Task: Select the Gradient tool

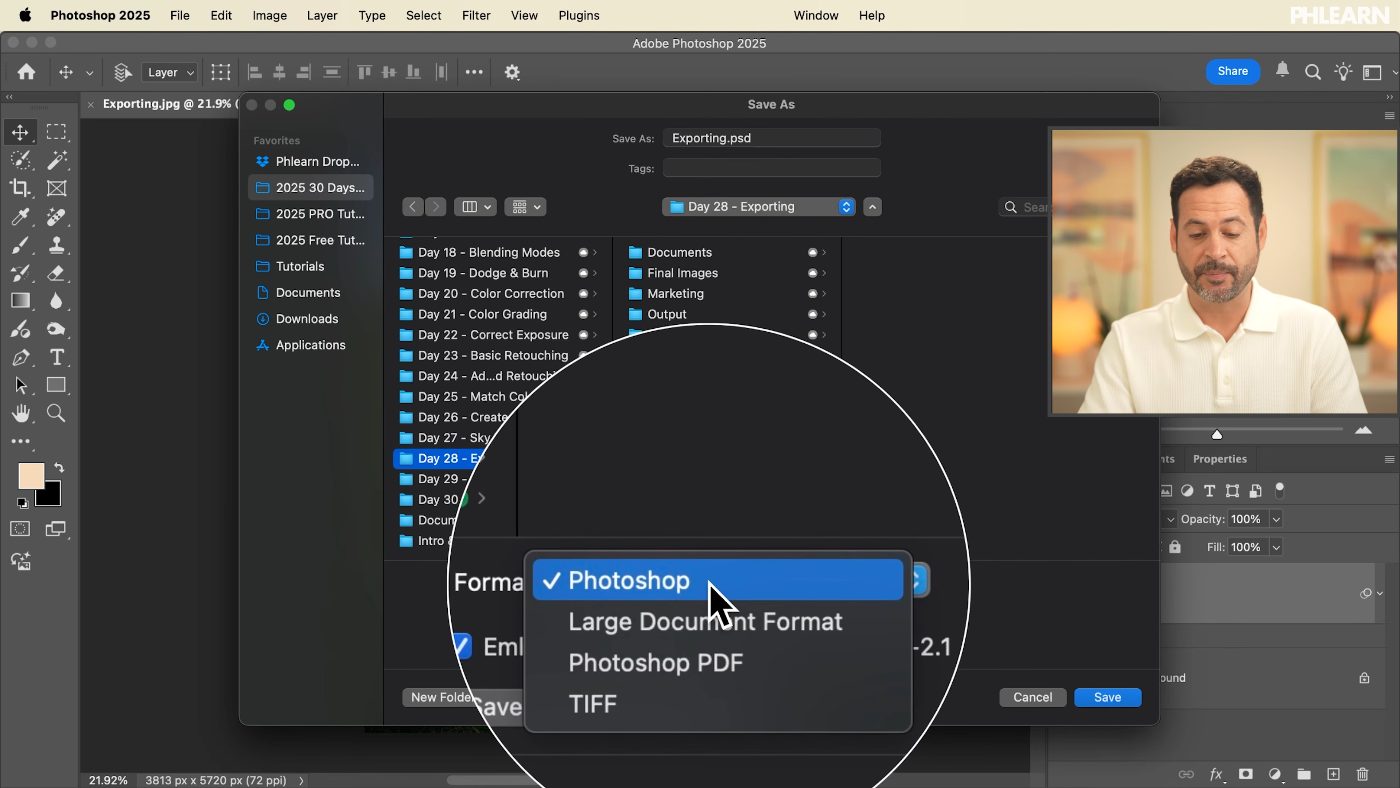Action: [20, 300]
